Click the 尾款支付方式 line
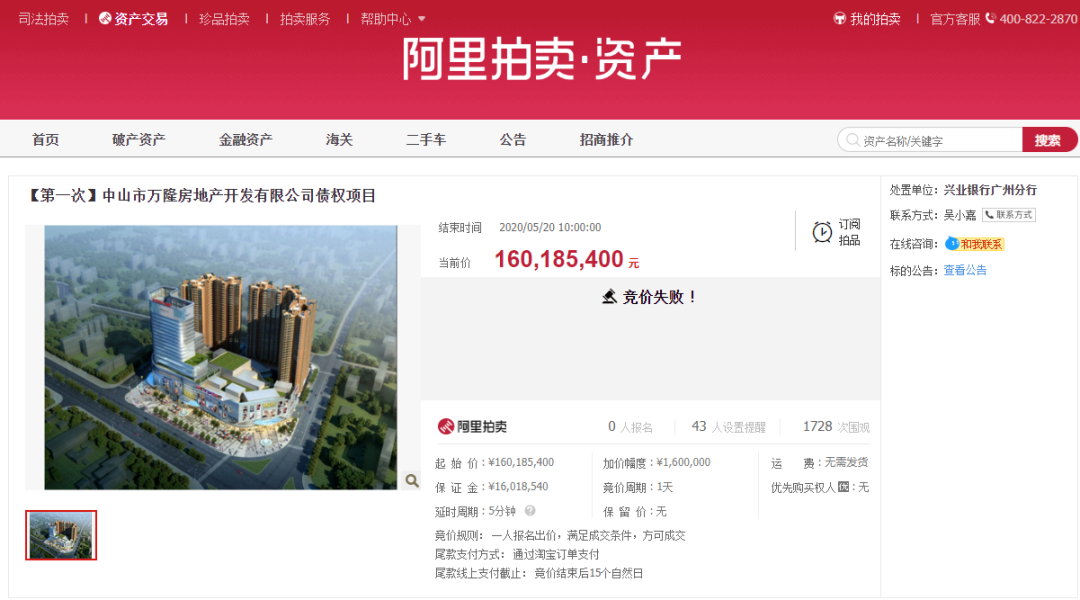Screen dimensions: 1080x600 point(517,554)
